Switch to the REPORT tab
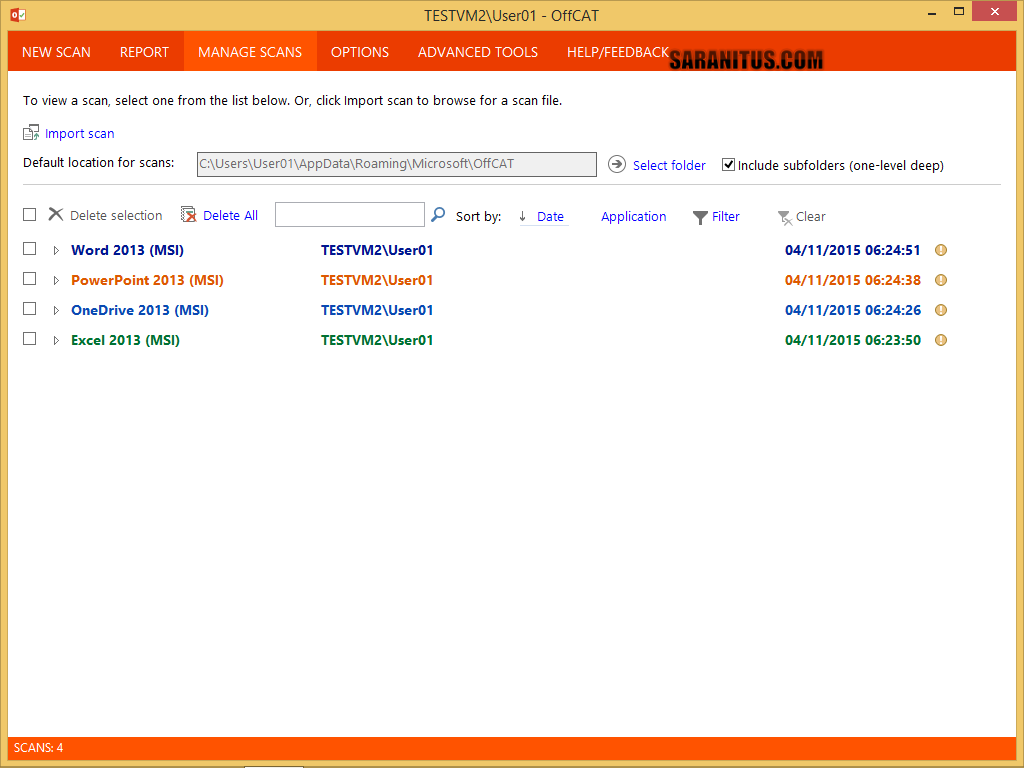 (x=144, y=52)
